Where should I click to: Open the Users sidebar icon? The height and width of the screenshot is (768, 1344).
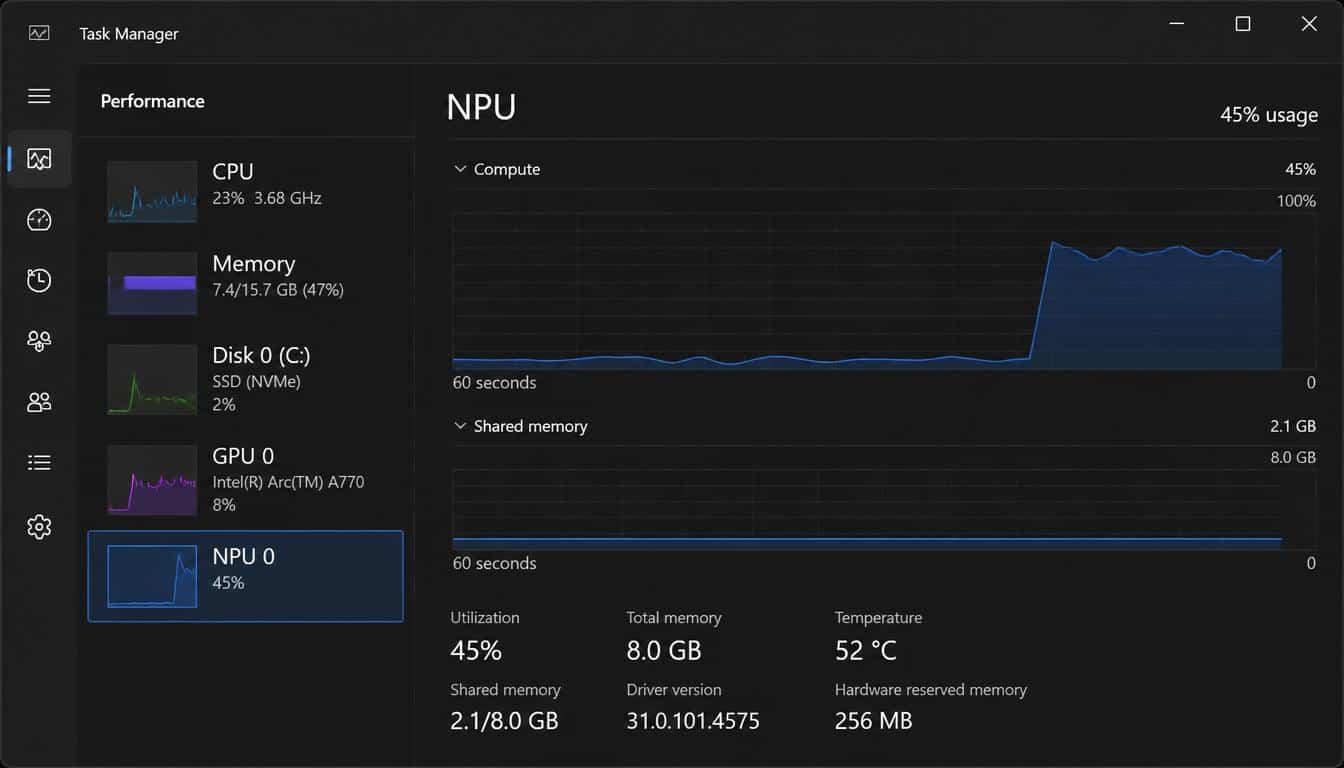pos(39,342)
